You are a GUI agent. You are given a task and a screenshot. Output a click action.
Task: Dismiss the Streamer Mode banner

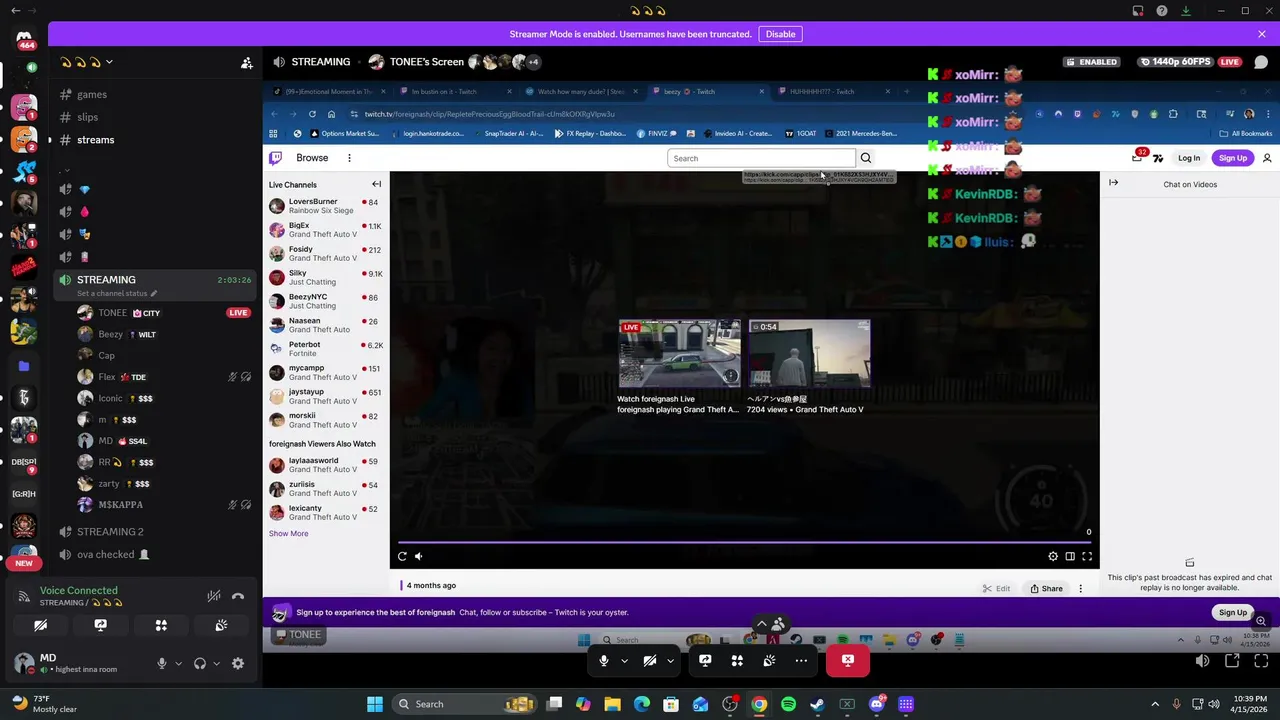tap(1261, 34)
